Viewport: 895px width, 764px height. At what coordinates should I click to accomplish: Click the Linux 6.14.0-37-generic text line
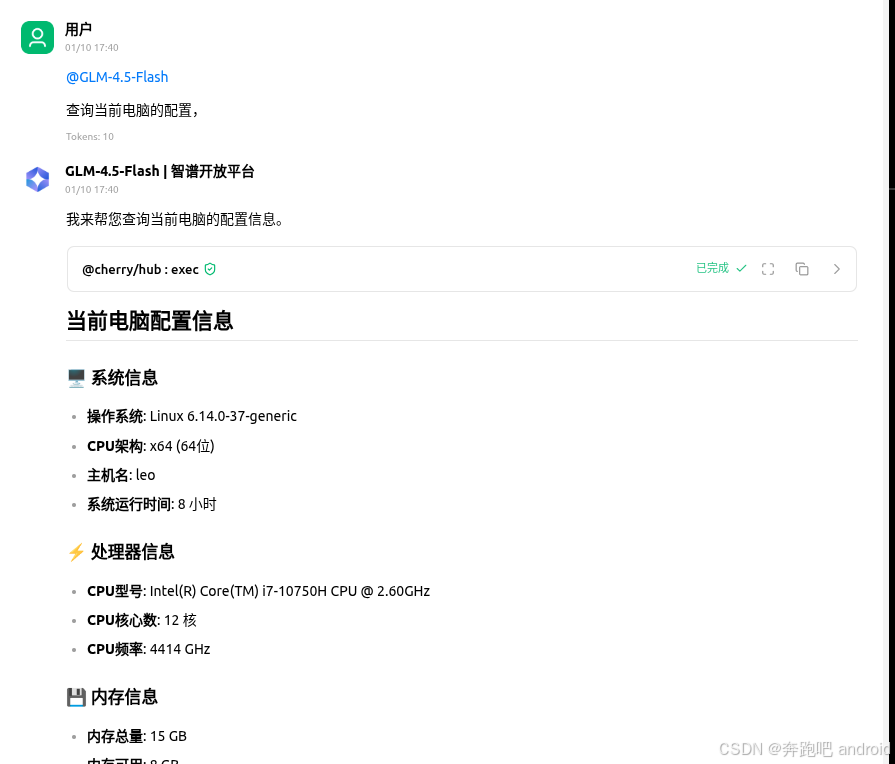(192, 416)
